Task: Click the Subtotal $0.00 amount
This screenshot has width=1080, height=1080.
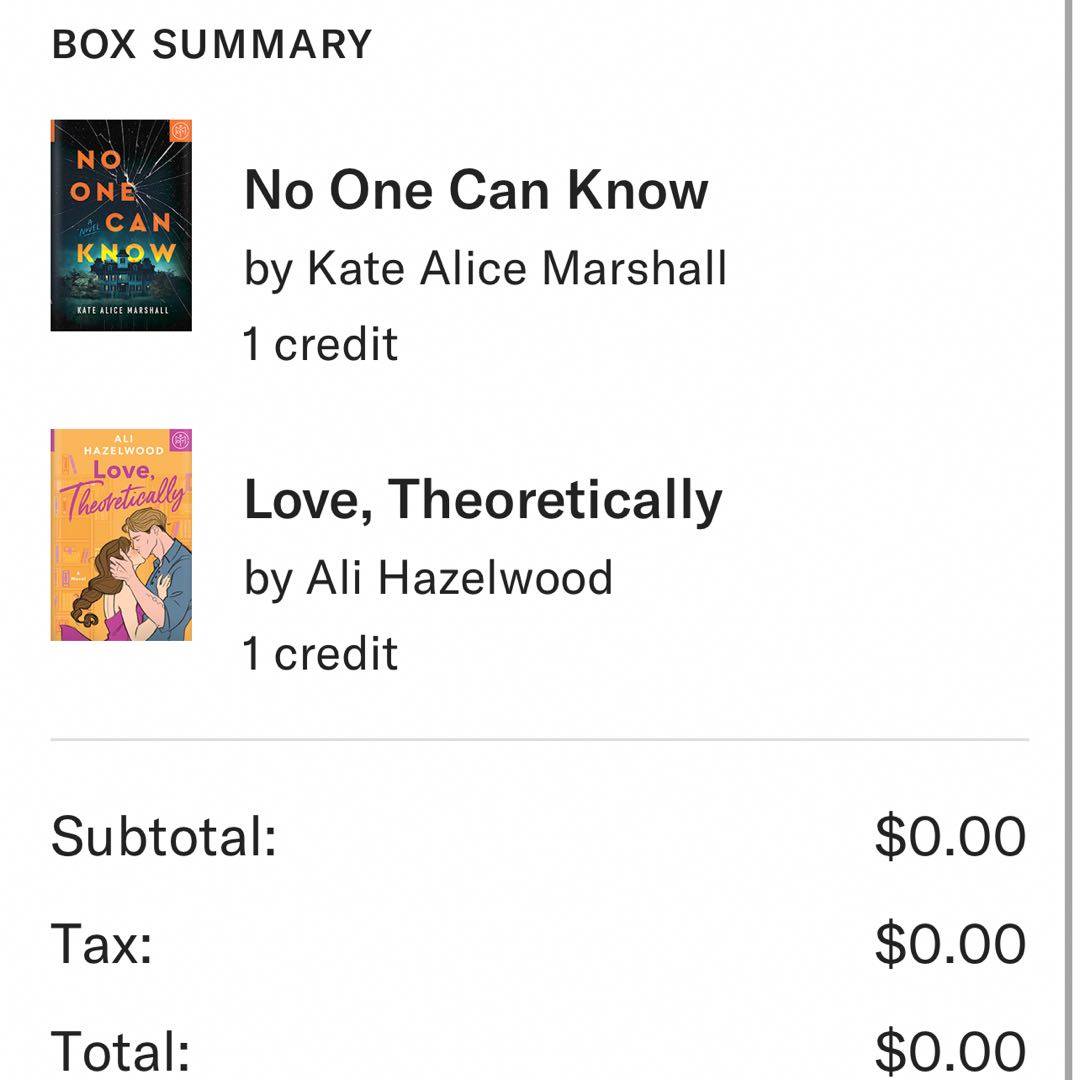Action: (x=950, y=836)
